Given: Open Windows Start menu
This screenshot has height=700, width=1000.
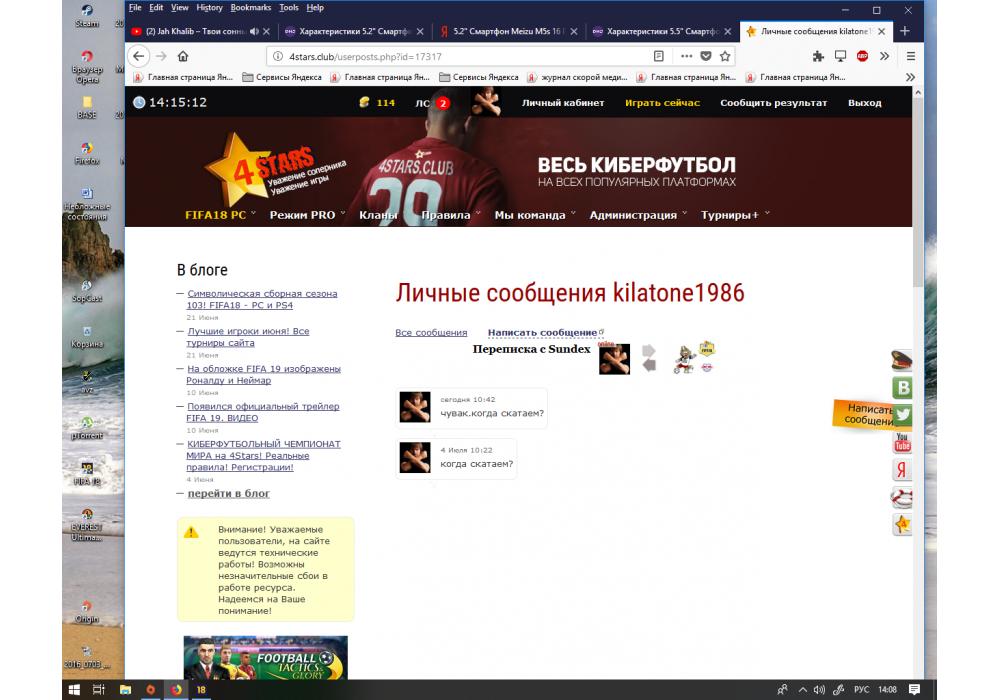Looking at the screenshot, I should point(74,690).
